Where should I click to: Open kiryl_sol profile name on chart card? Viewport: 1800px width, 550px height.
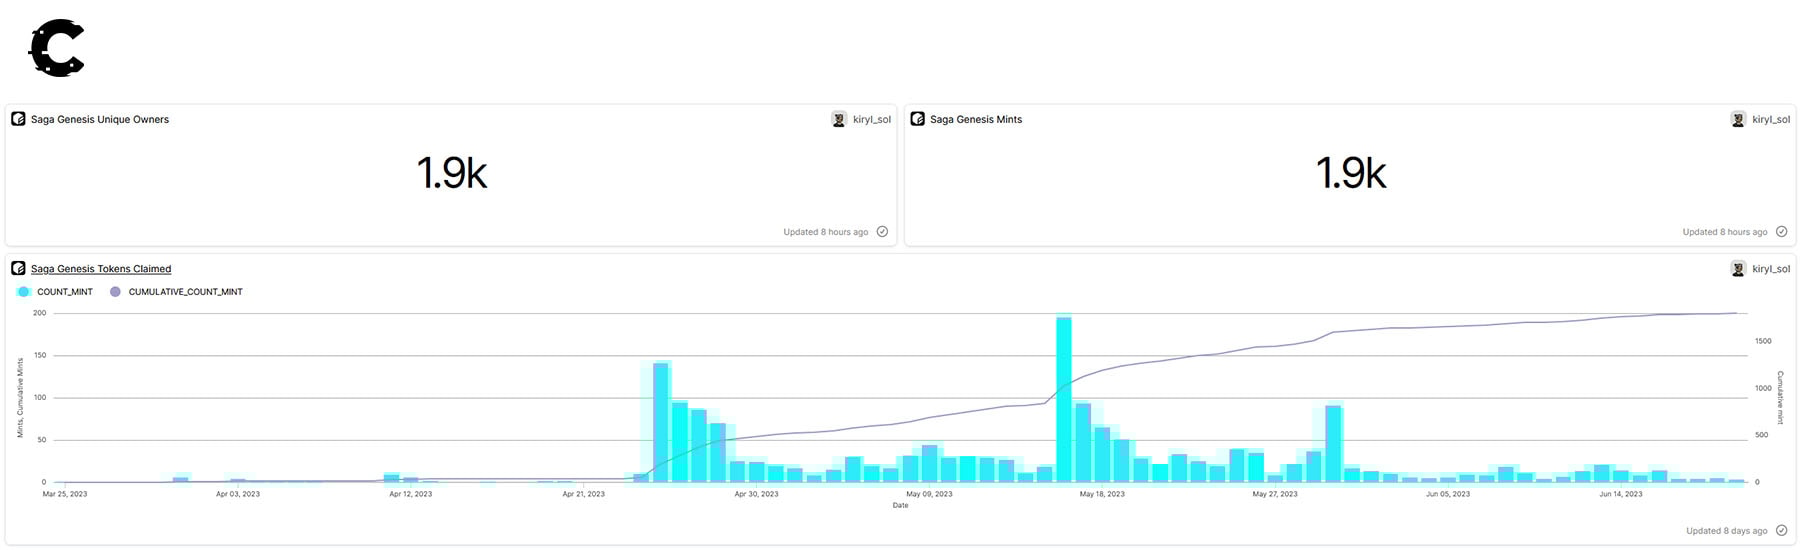tap(1771, 269)
